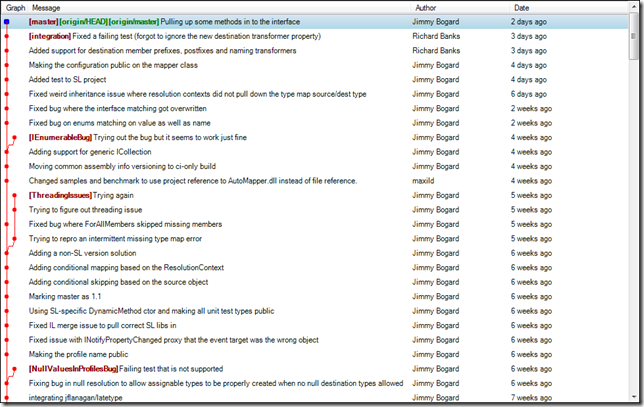Click the Graph column header
644x407 pixels.
tap(15, 8)
